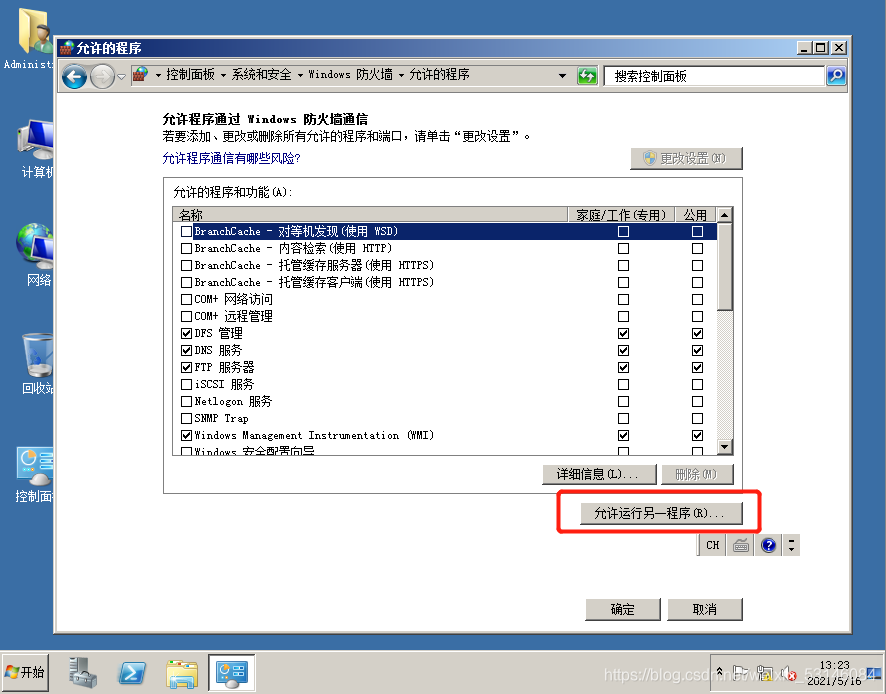Focus the 搜索控制面板 search field
886x694 pixels.
pos(714,76)
